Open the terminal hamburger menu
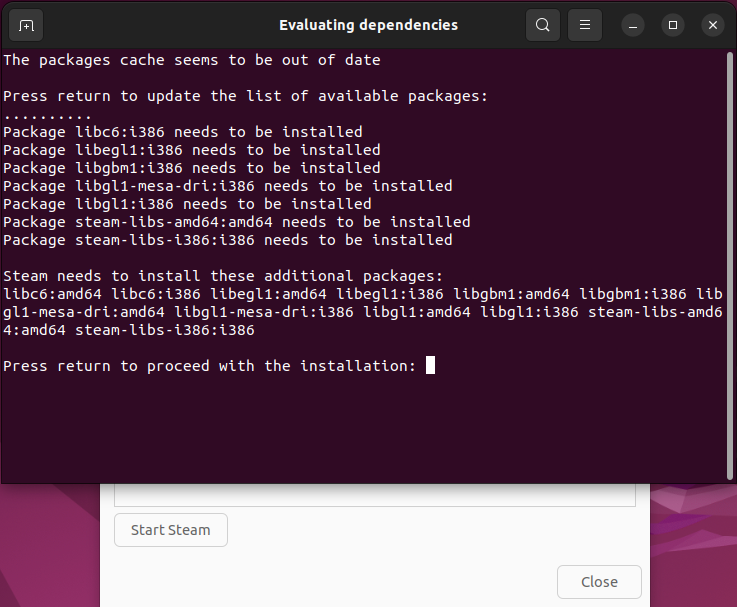This screenshot has height=607, width=737. (585, 25)
